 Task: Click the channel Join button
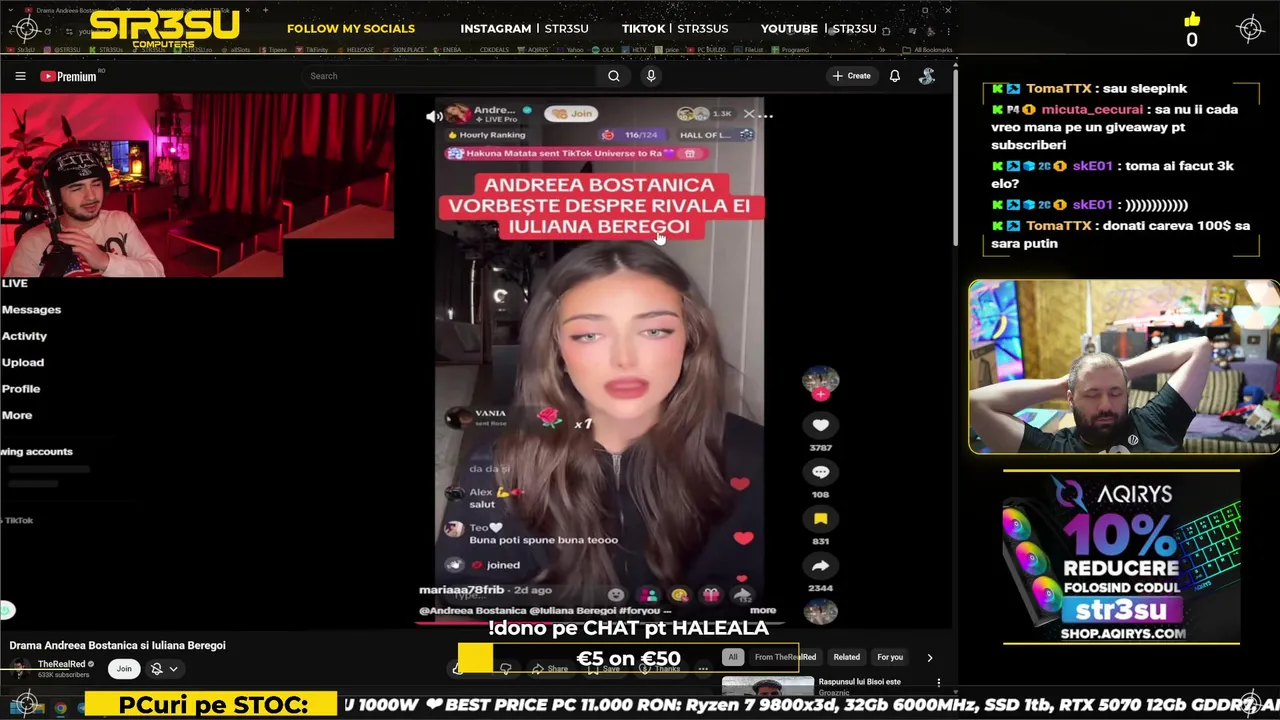124,668
